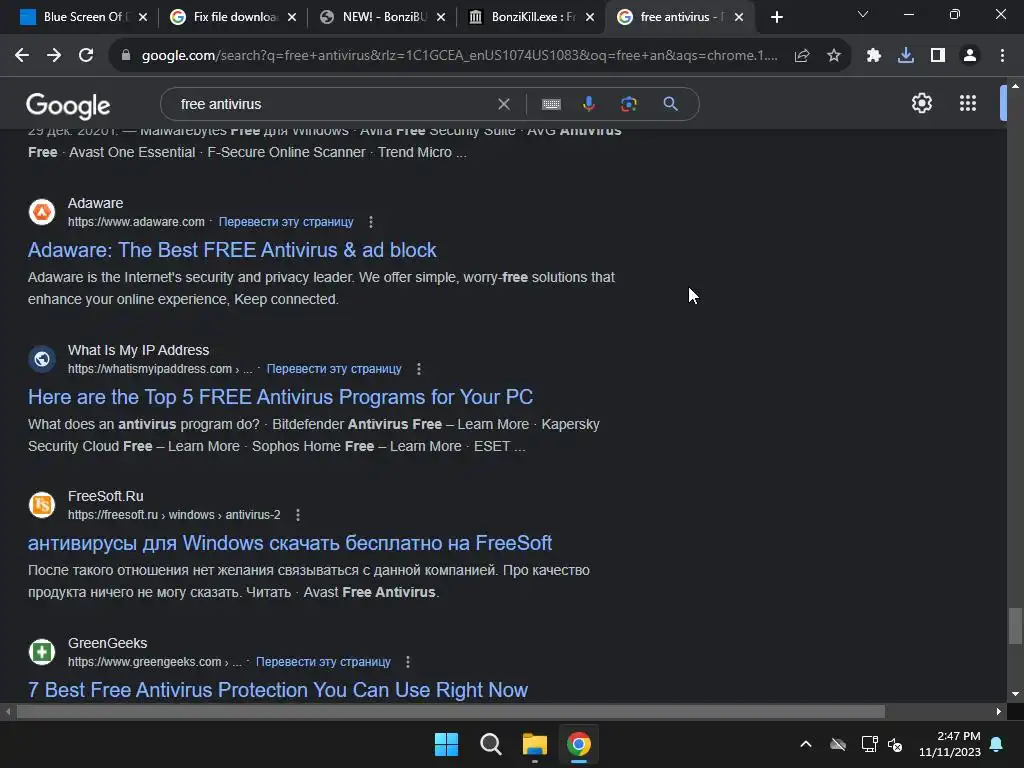1024x768 pixels.
Task: Click https://freesoft.ru › windows › antivirus-2 text
Action: [174, 515]
